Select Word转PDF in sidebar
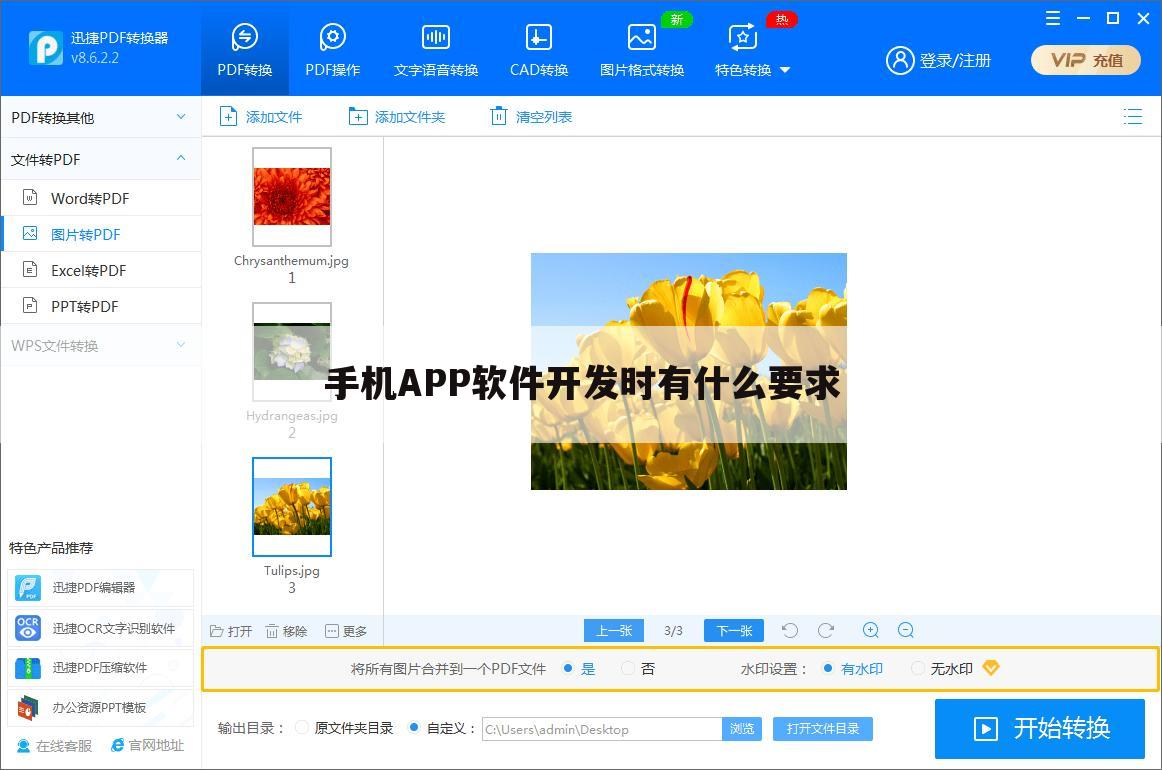The width and height of the screenshot is (1162, 770). tap(101, 198)
